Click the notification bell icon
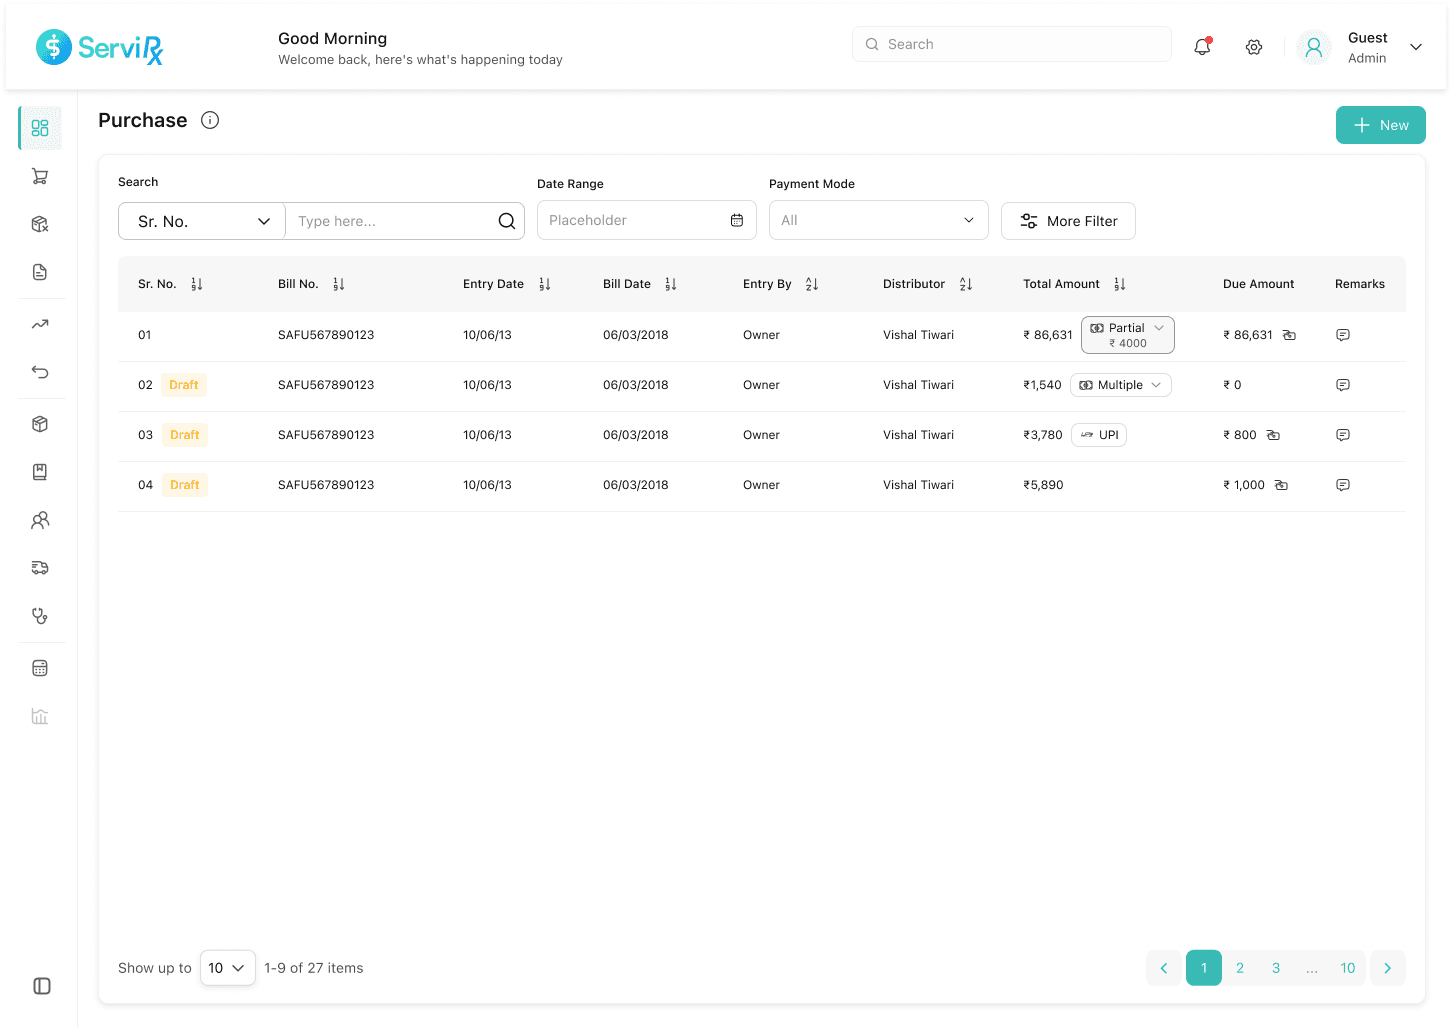 coord(1202,46)
